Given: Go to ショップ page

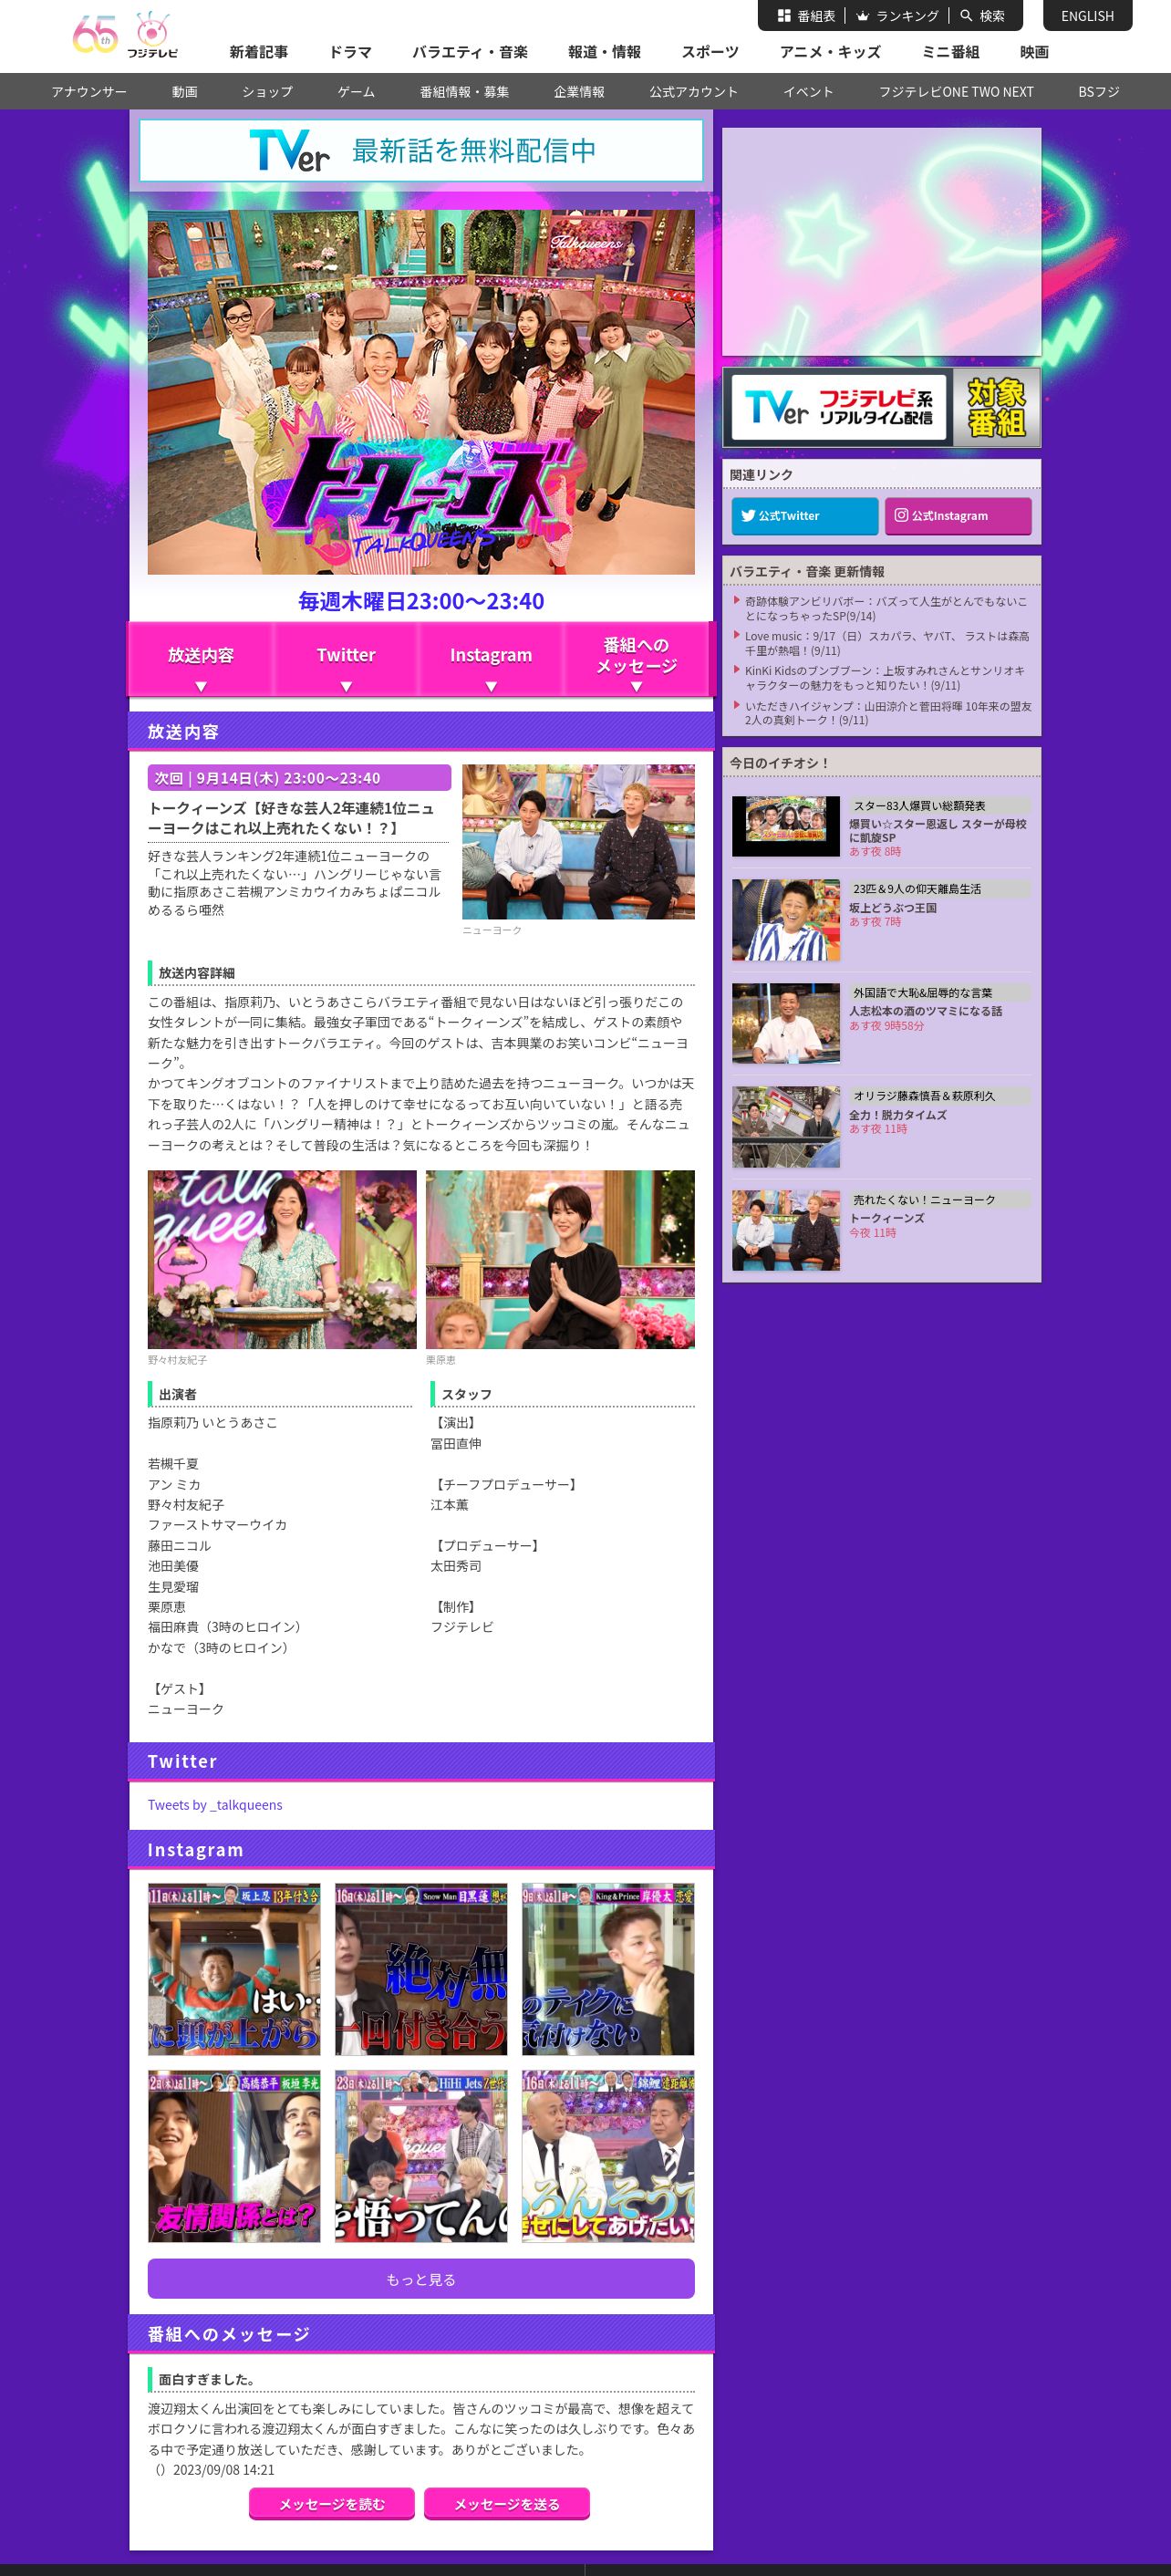Looking at the screenshot, I should click(x=267, y=92).
